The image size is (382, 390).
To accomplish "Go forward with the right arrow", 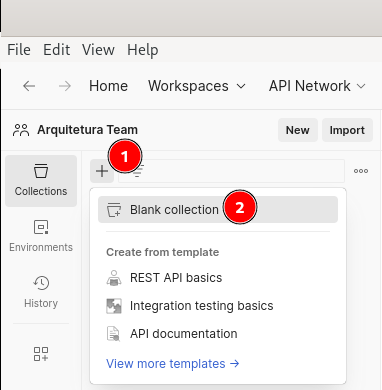I will 65,86.
